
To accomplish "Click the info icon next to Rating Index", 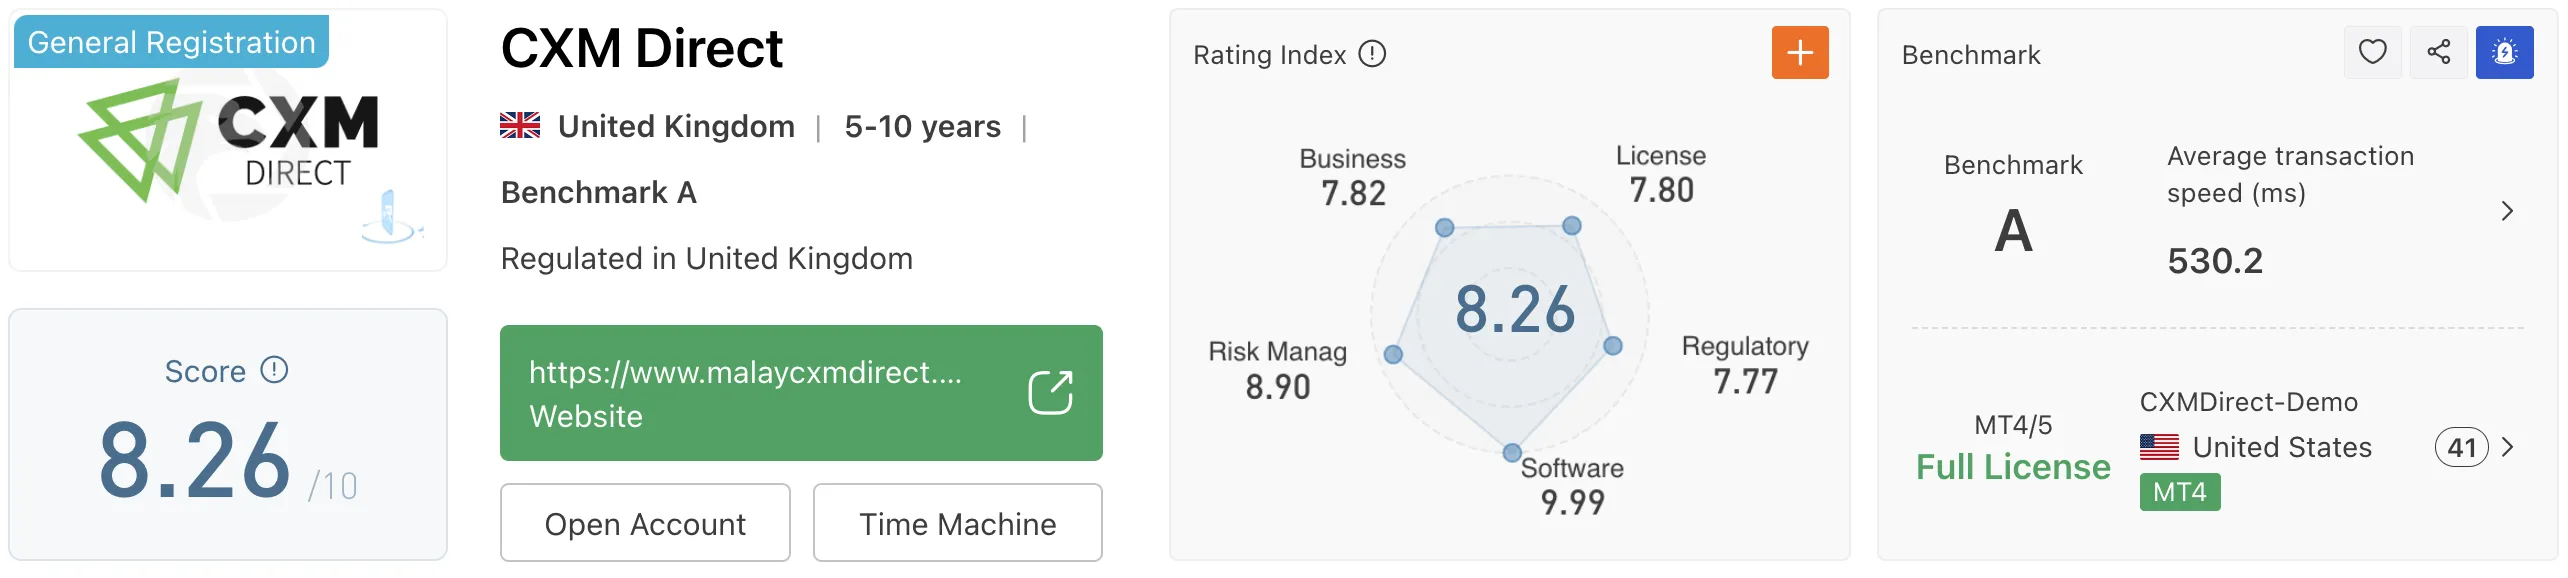I will tap(1372, 54).
